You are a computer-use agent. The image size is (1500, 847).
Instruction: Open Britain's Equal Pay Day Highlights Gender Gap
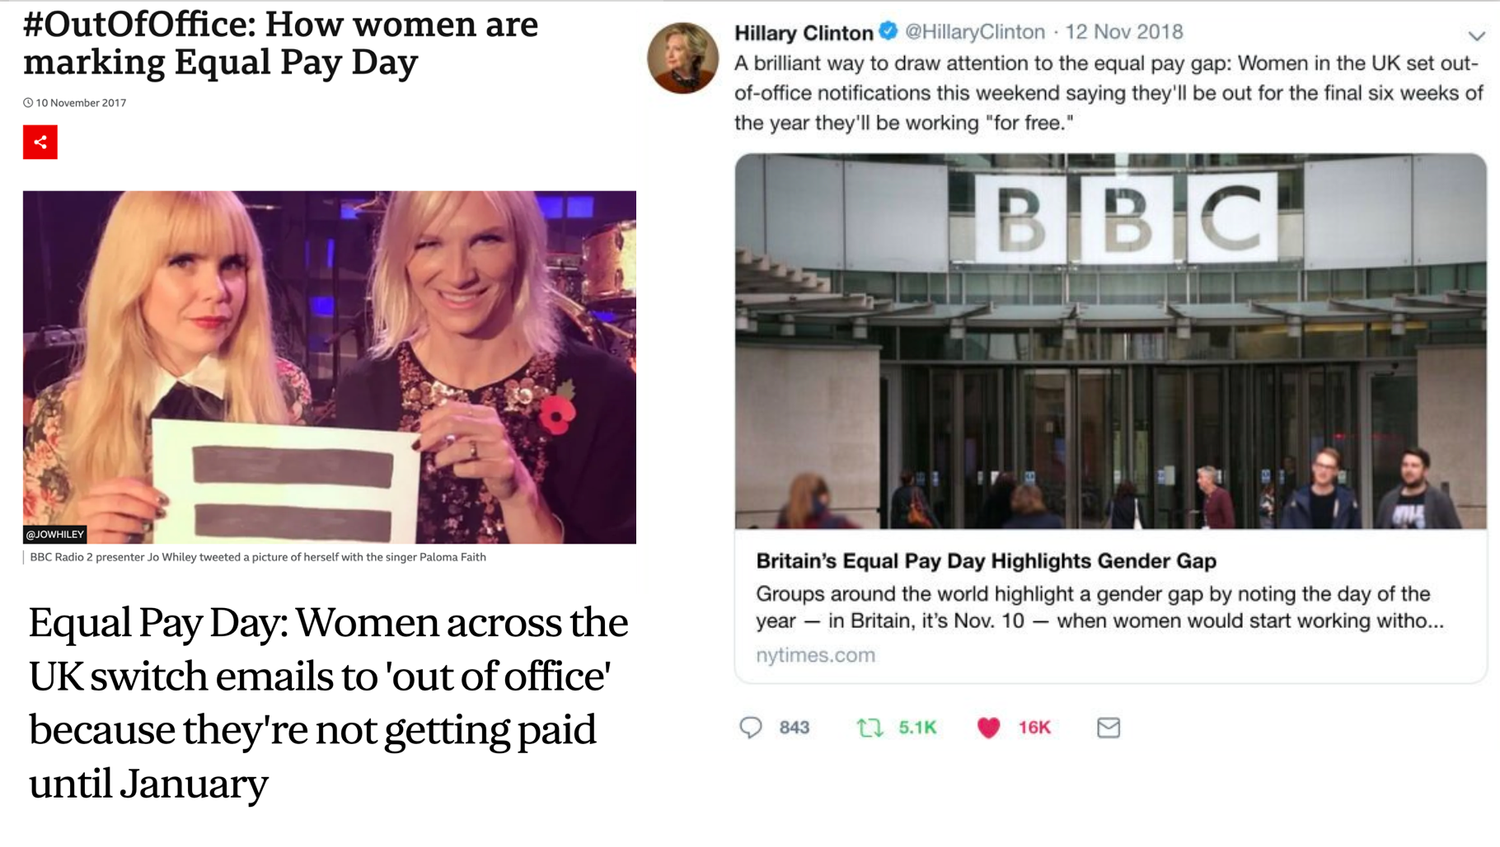coord(986,561)
